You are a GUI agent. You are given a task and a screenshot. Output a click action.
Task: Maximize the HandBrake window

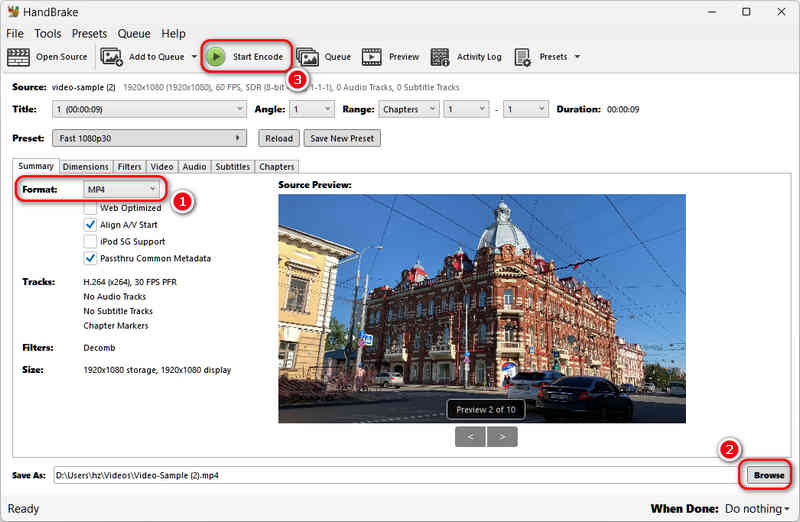coord(746,12)
